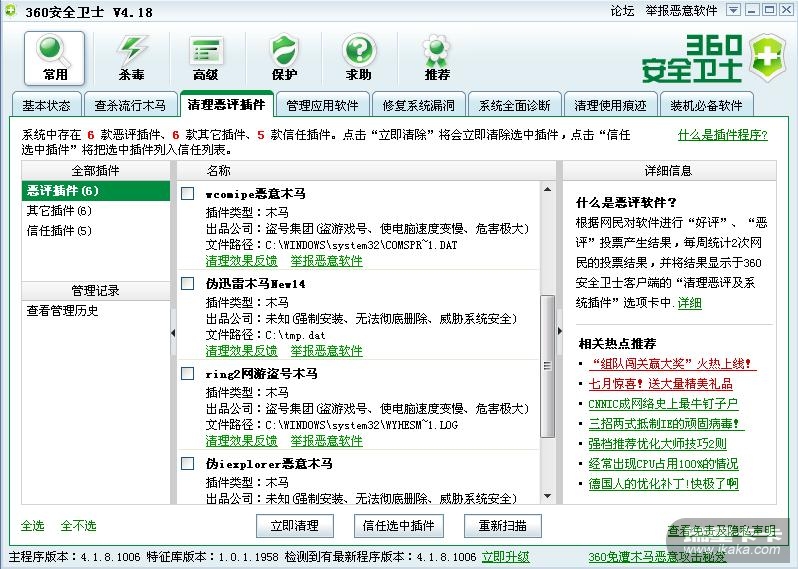
Task: Click 清理效果反馈 under wcomipe恶意木马
Action: pos(241,261)
